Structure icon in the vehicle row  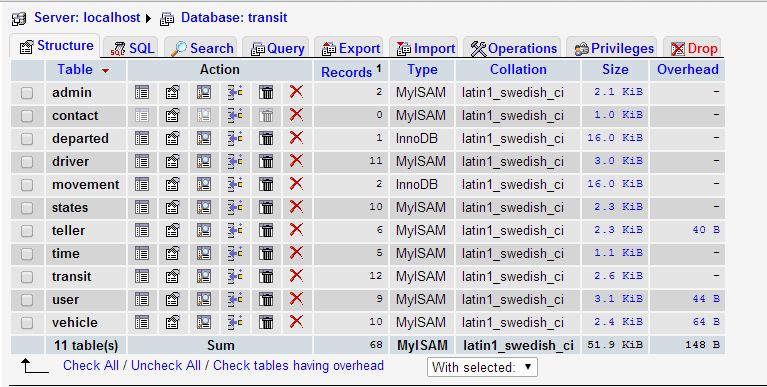[173, 322]
